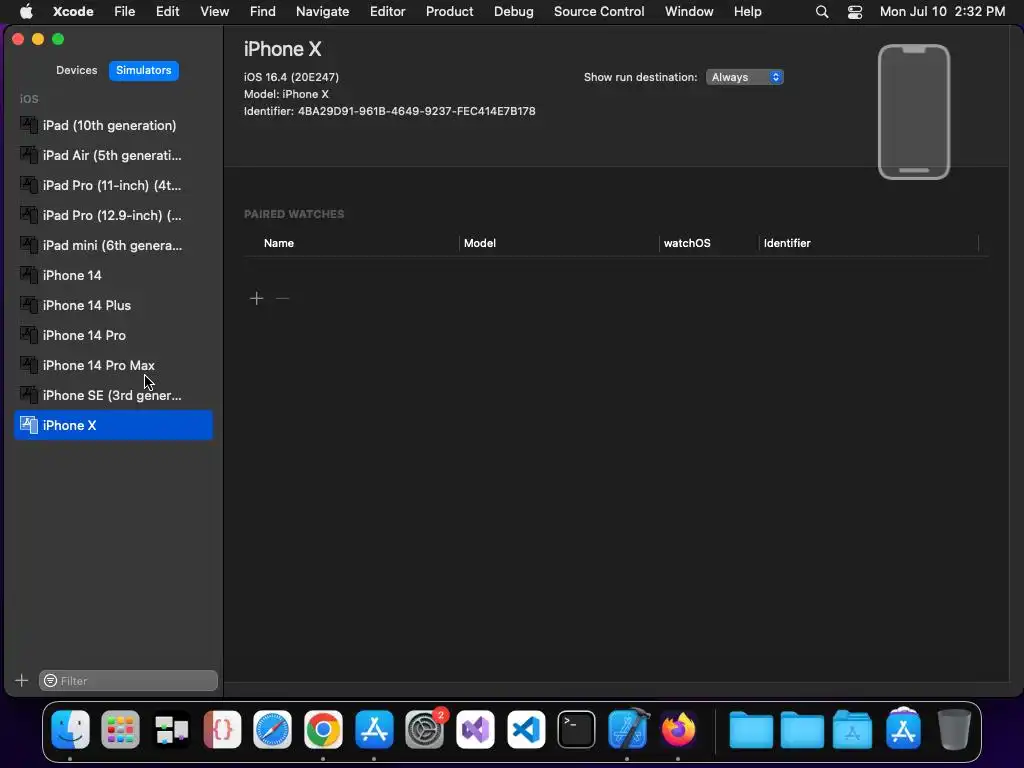Open the Navigate menu
The image size is (1024, 768).
click(323, 12)
